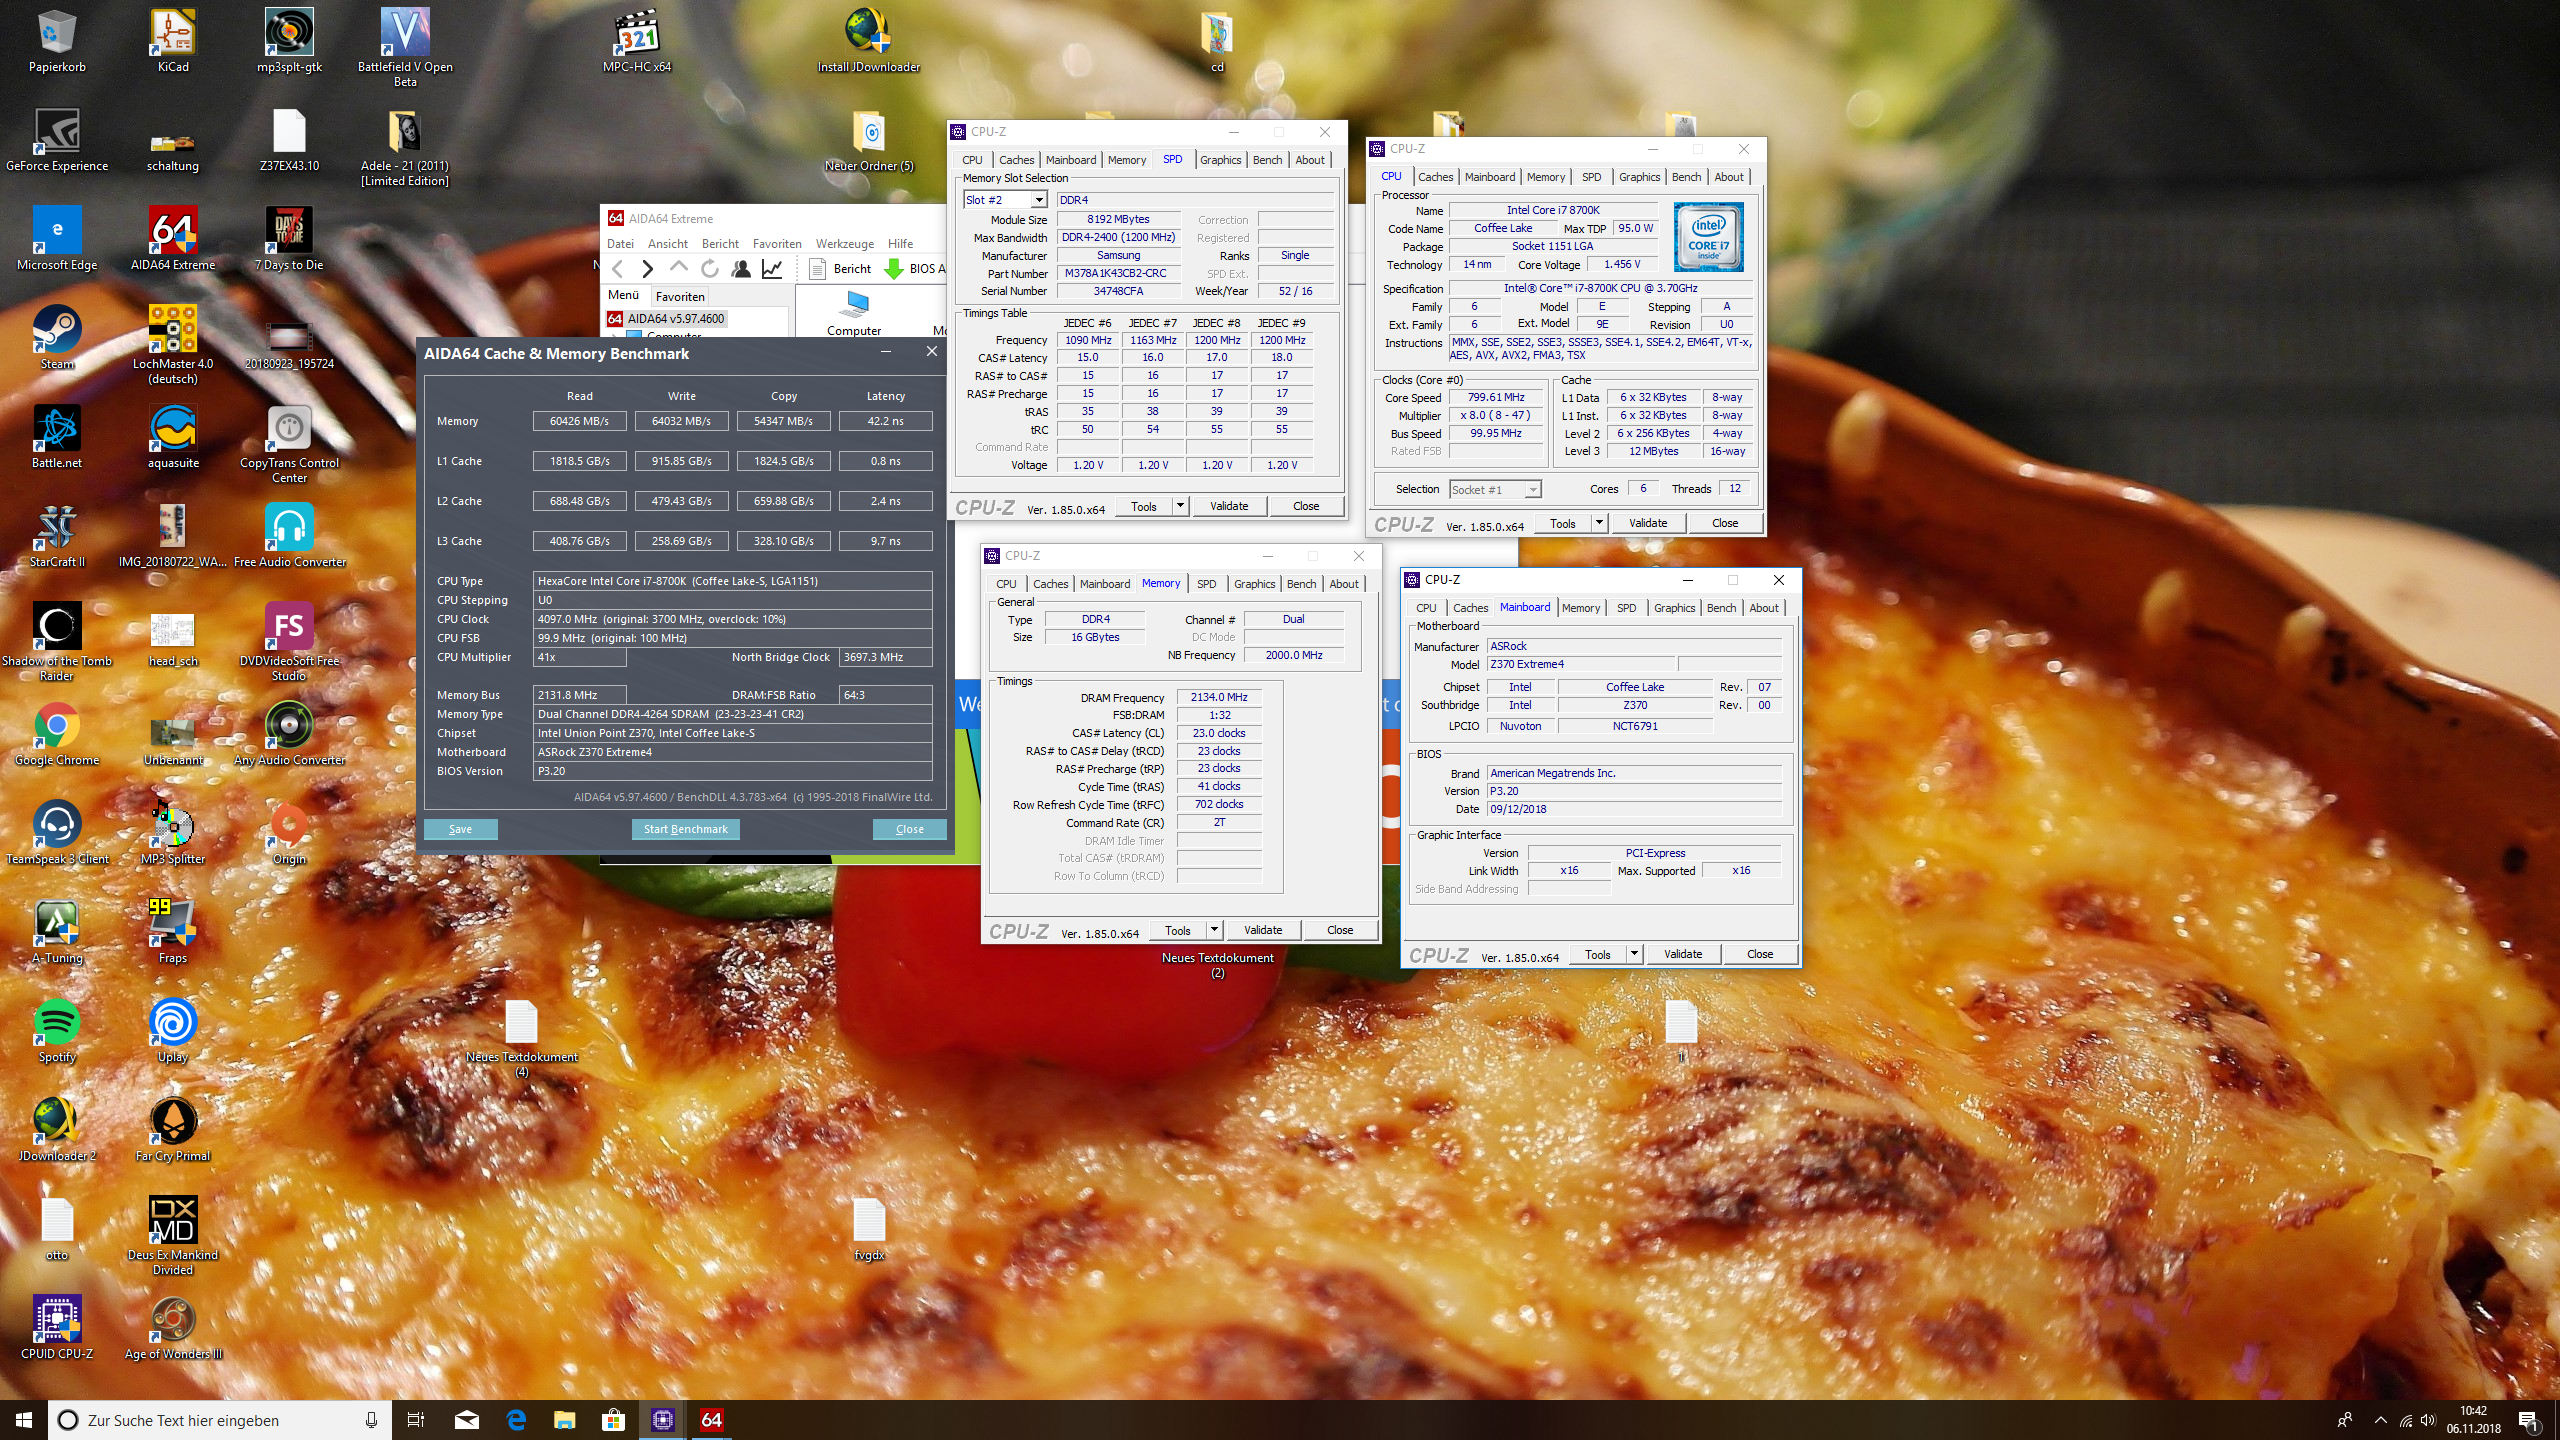
Task: Click Validate in the Mainboard CPU-Z window
Action: coord(1682,954)
